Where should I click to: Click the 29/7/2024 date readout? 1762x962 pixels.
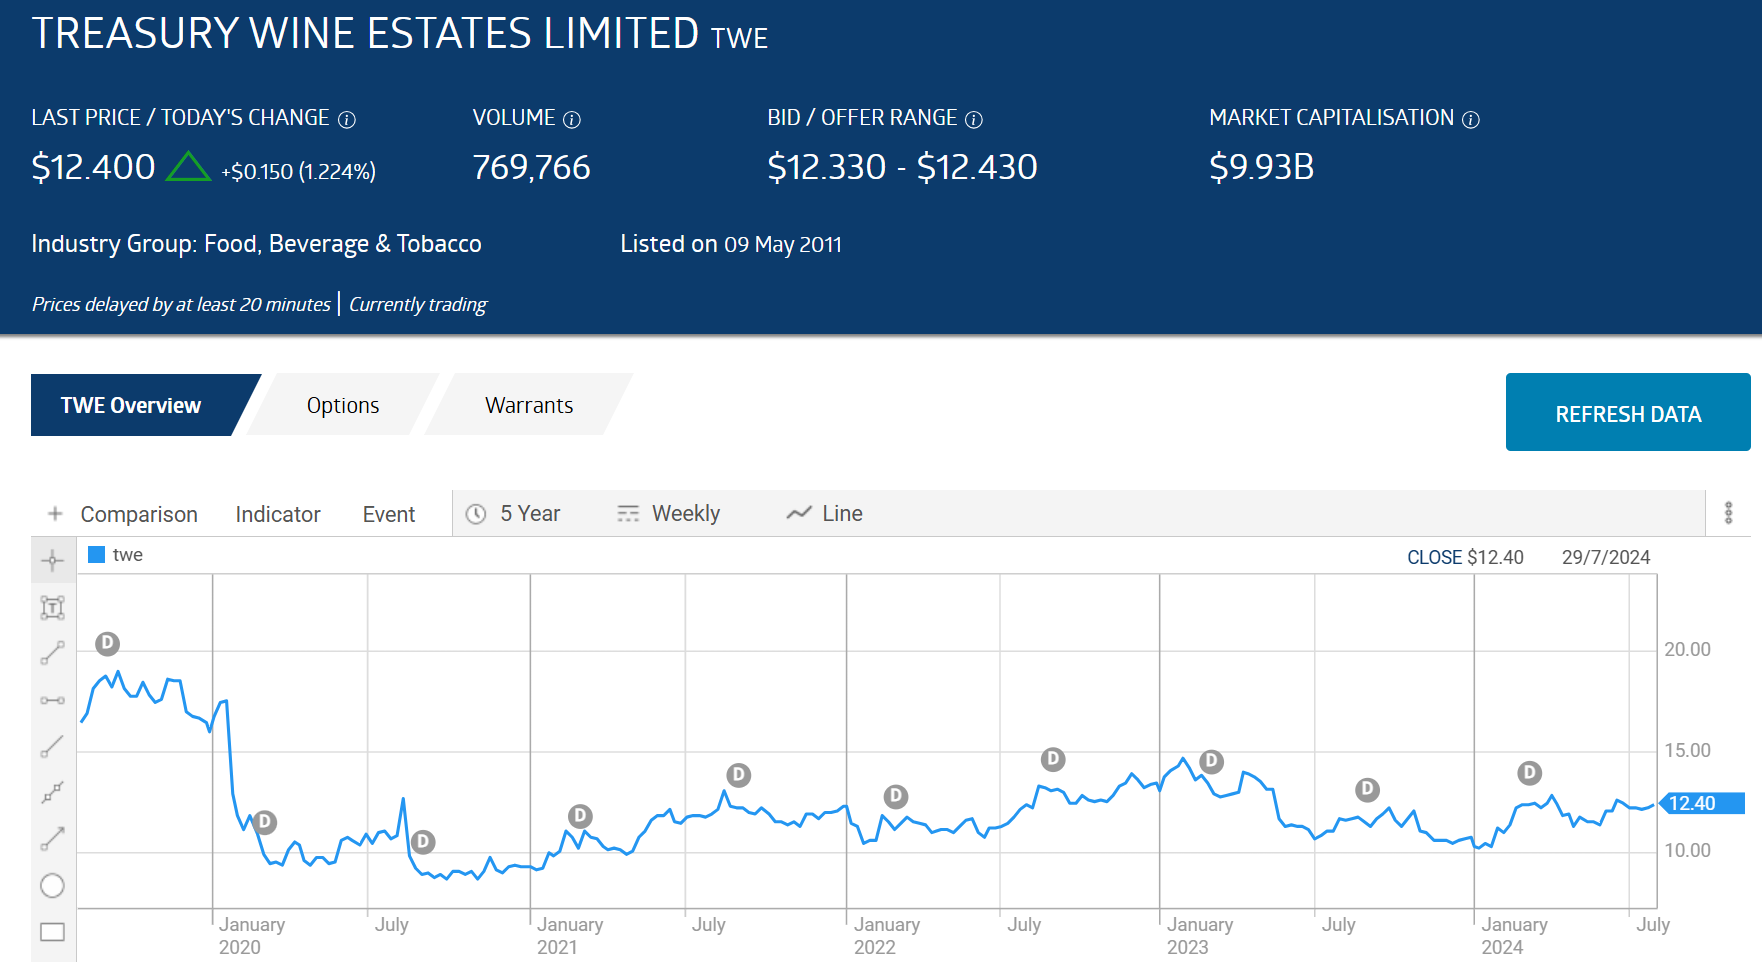click(x=1606, y=557)
